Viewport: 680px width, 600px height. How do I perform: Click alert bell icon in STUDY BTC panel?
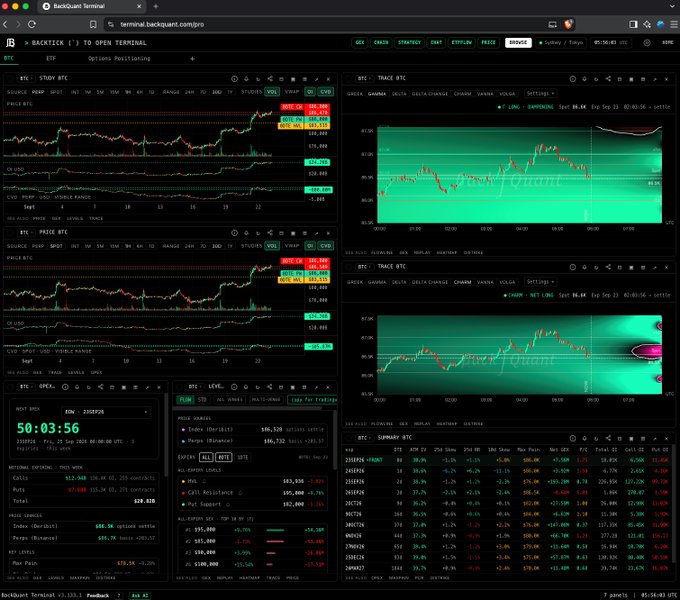point(246,79)
